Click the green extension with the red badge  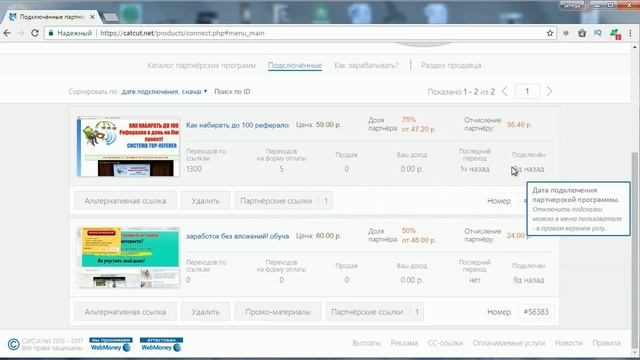[615, 33]
